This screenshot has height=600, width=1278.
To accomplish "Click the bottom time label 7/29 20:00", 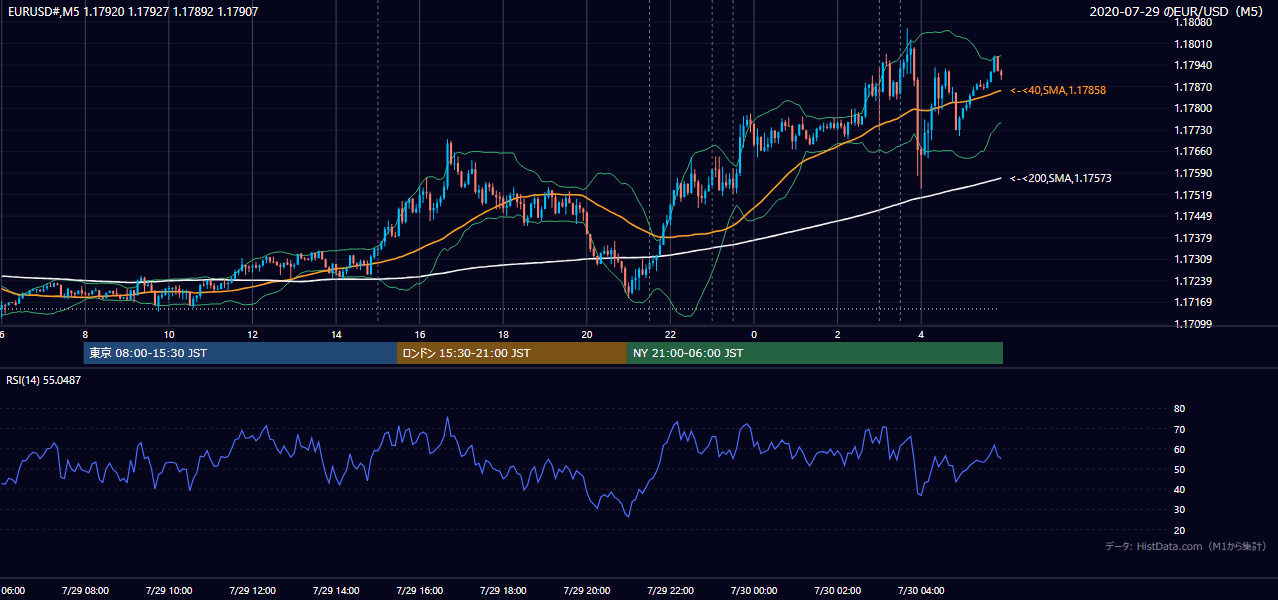I will (x=587, y=590).
